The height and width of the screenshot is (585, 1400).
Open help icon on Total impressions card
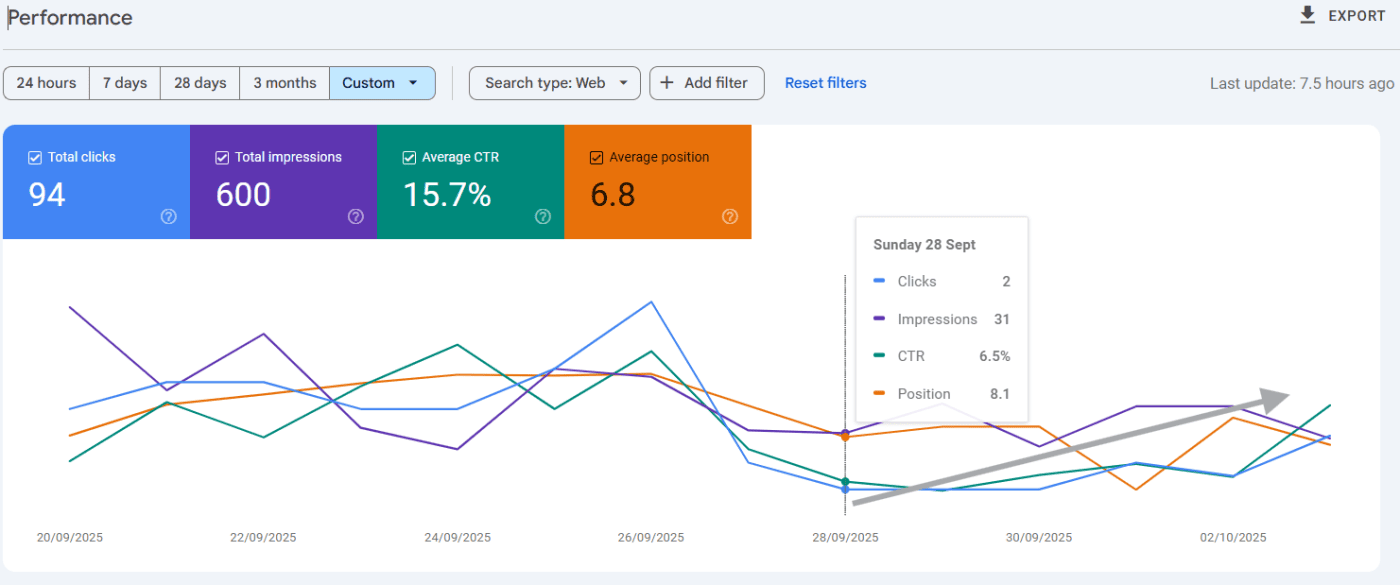point(355,217)
